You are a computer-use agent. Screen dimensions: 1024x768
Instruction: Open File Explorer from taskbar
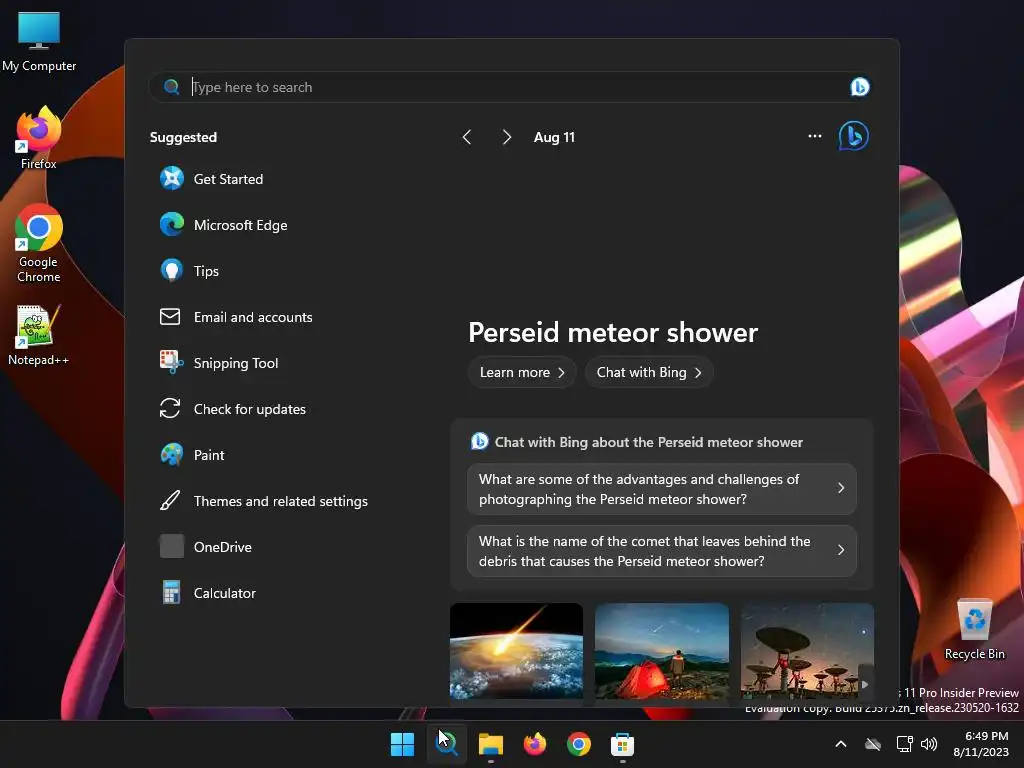coord(490,744)
